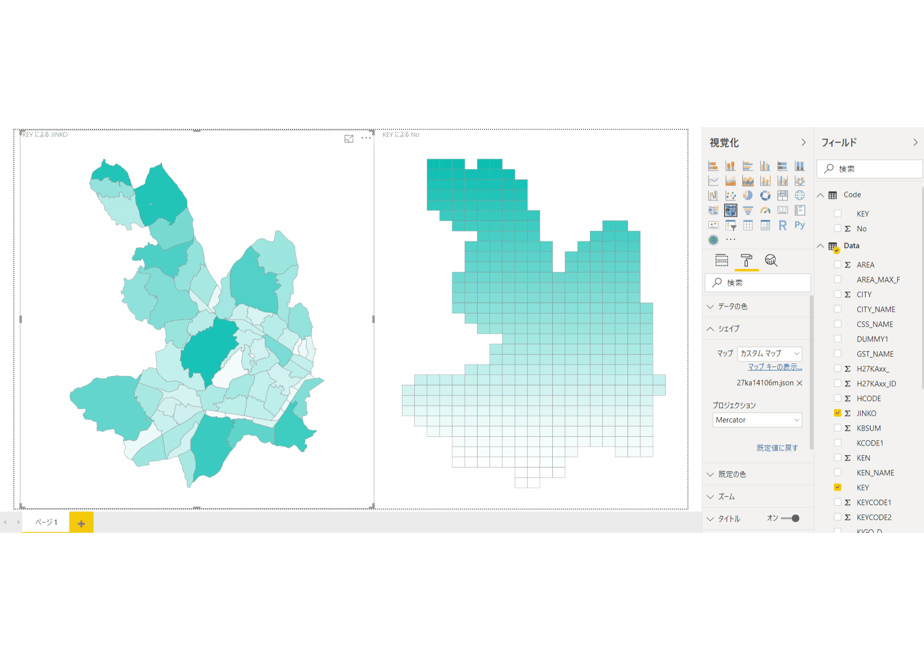Select the pie chart visual
Image resolution: width=924 pixels, height=660 pixels.
(x=748, y=195)
